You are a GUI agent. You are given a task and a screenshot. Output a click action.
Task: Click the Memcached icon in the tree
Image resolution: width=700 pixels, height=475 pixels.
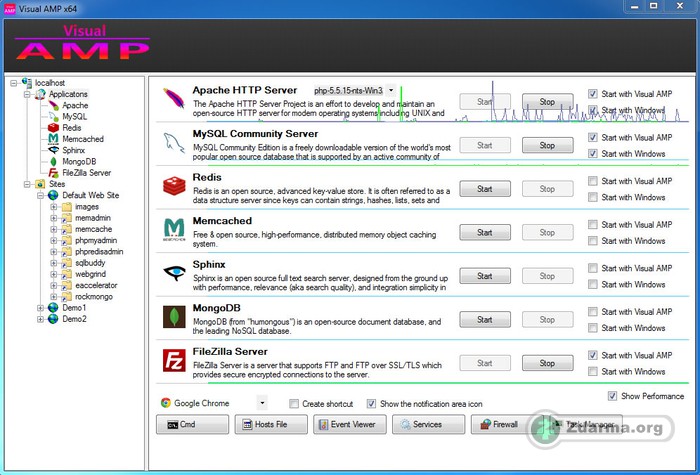[x=53, y=139]
